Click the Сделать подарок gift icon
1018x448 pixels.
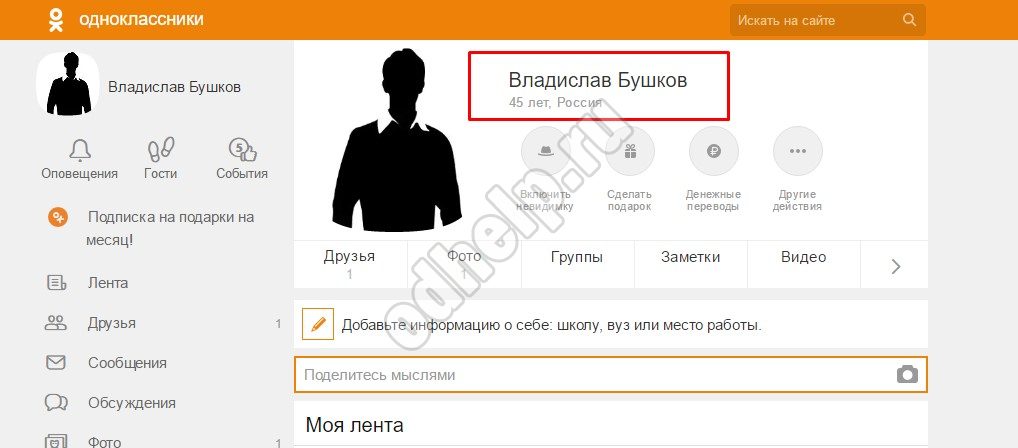[630, 151]
